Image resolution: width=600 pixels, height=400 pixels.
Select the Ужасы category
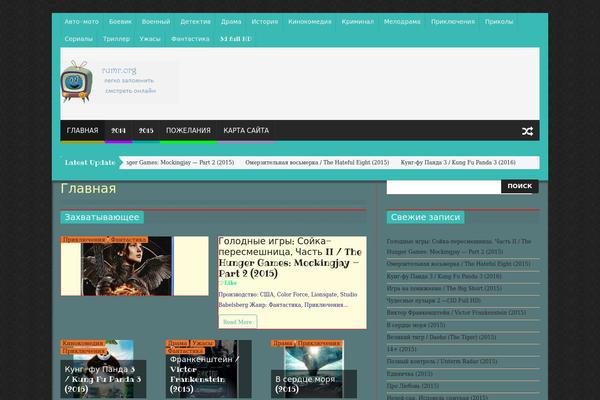click(150, 39)
